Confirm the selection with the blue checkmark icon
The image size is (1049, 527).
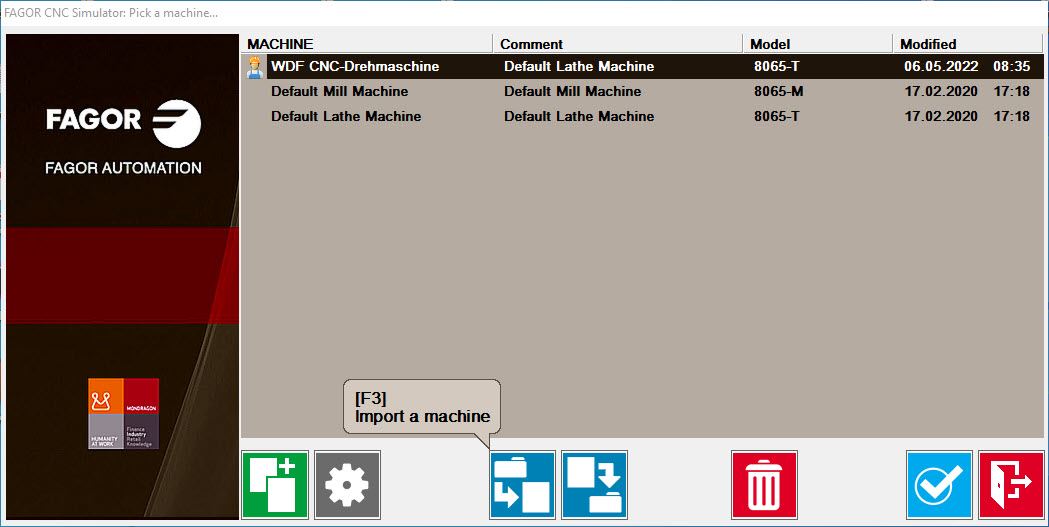[x=939, y=485]
